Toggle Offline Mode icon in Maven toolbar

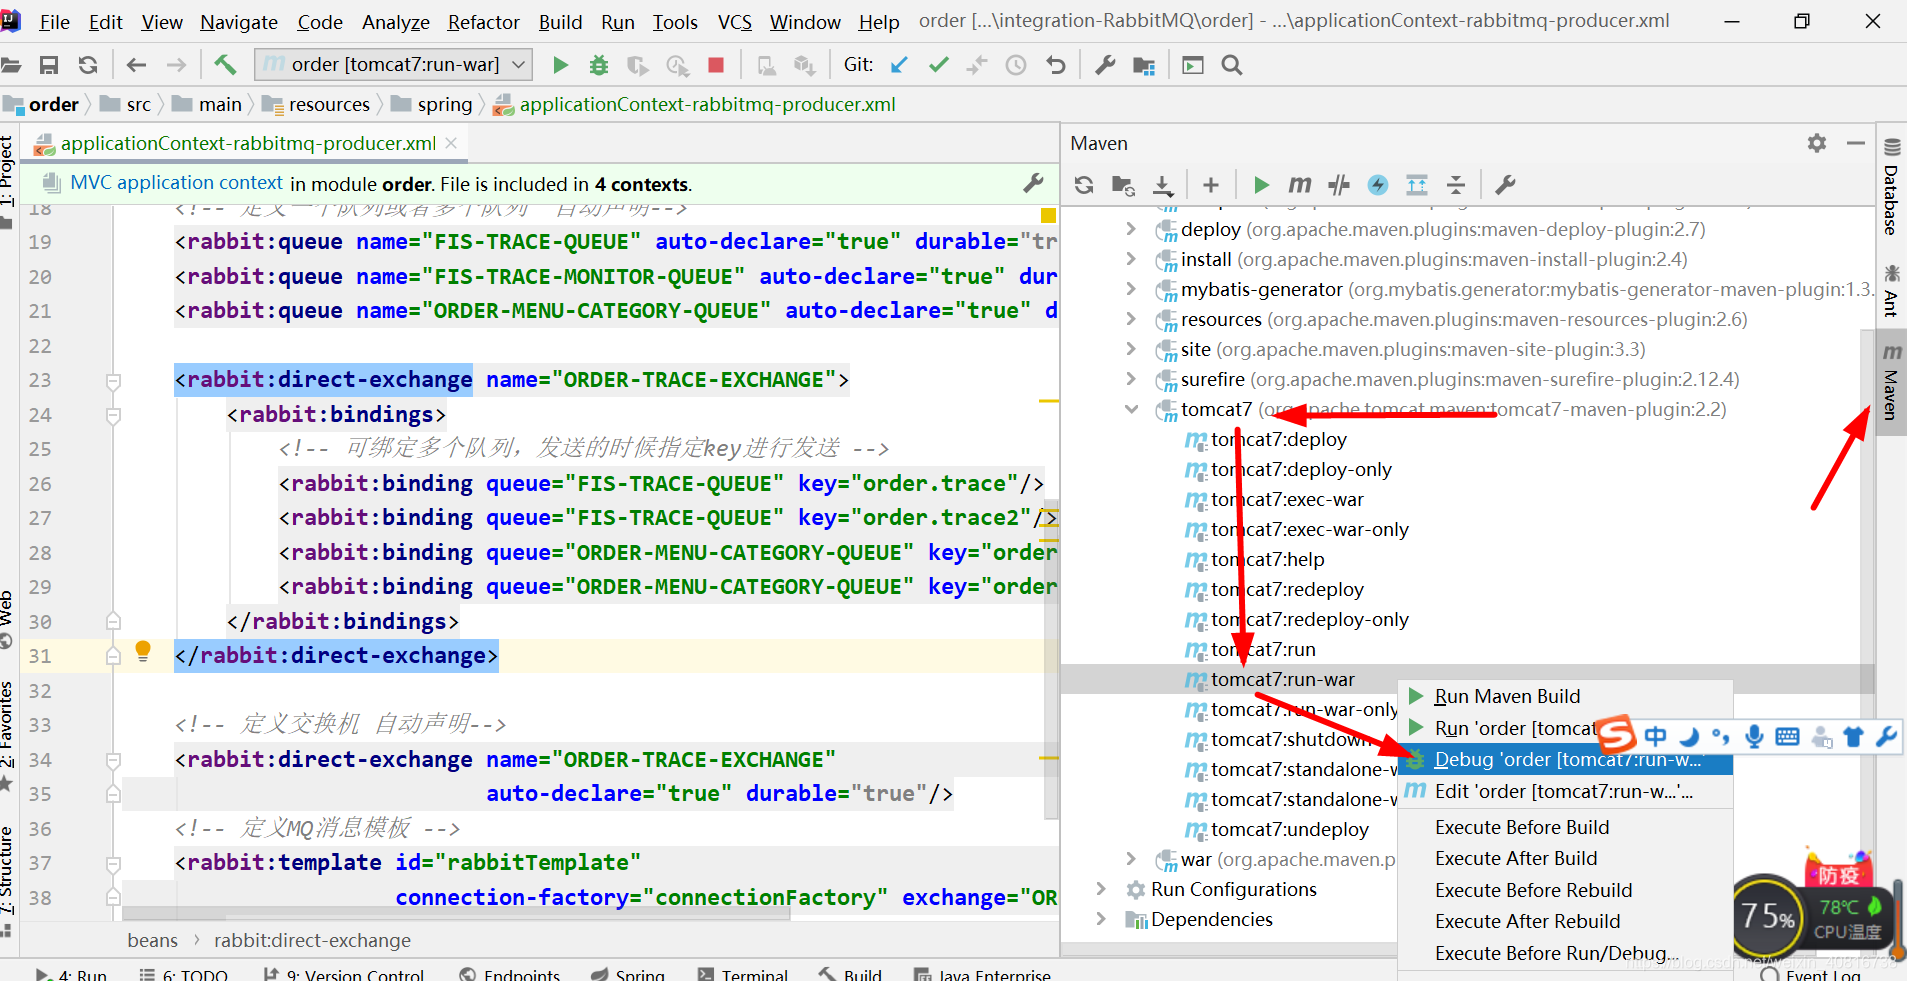pyautogui.click(x=1339, y=185)
